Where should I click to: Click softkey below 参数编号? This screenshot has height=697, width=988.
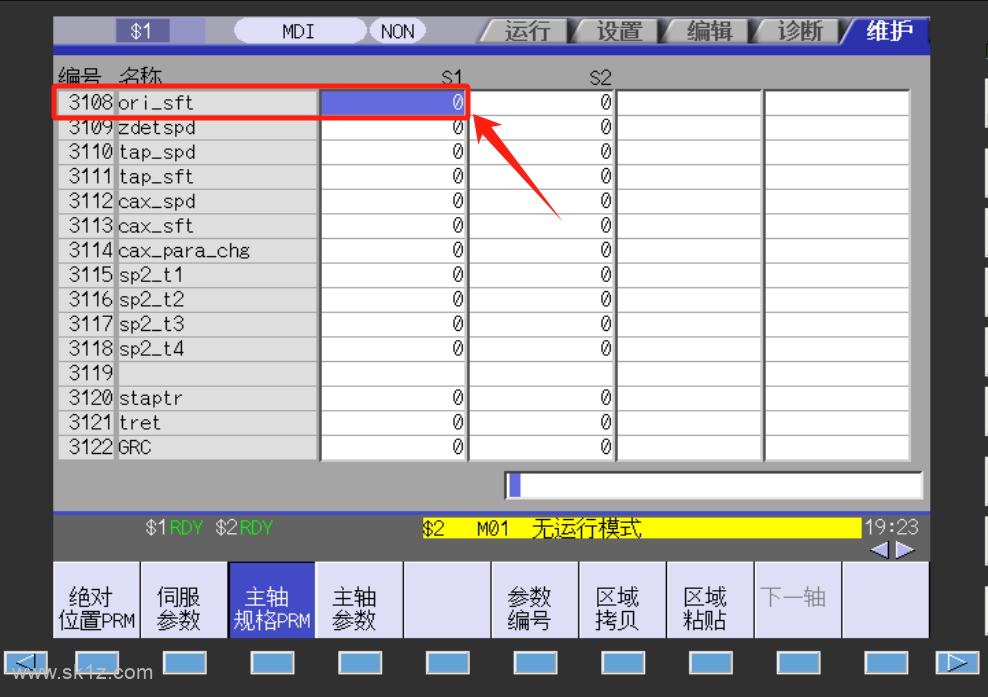pyautogui.click(x=535, y=663)
